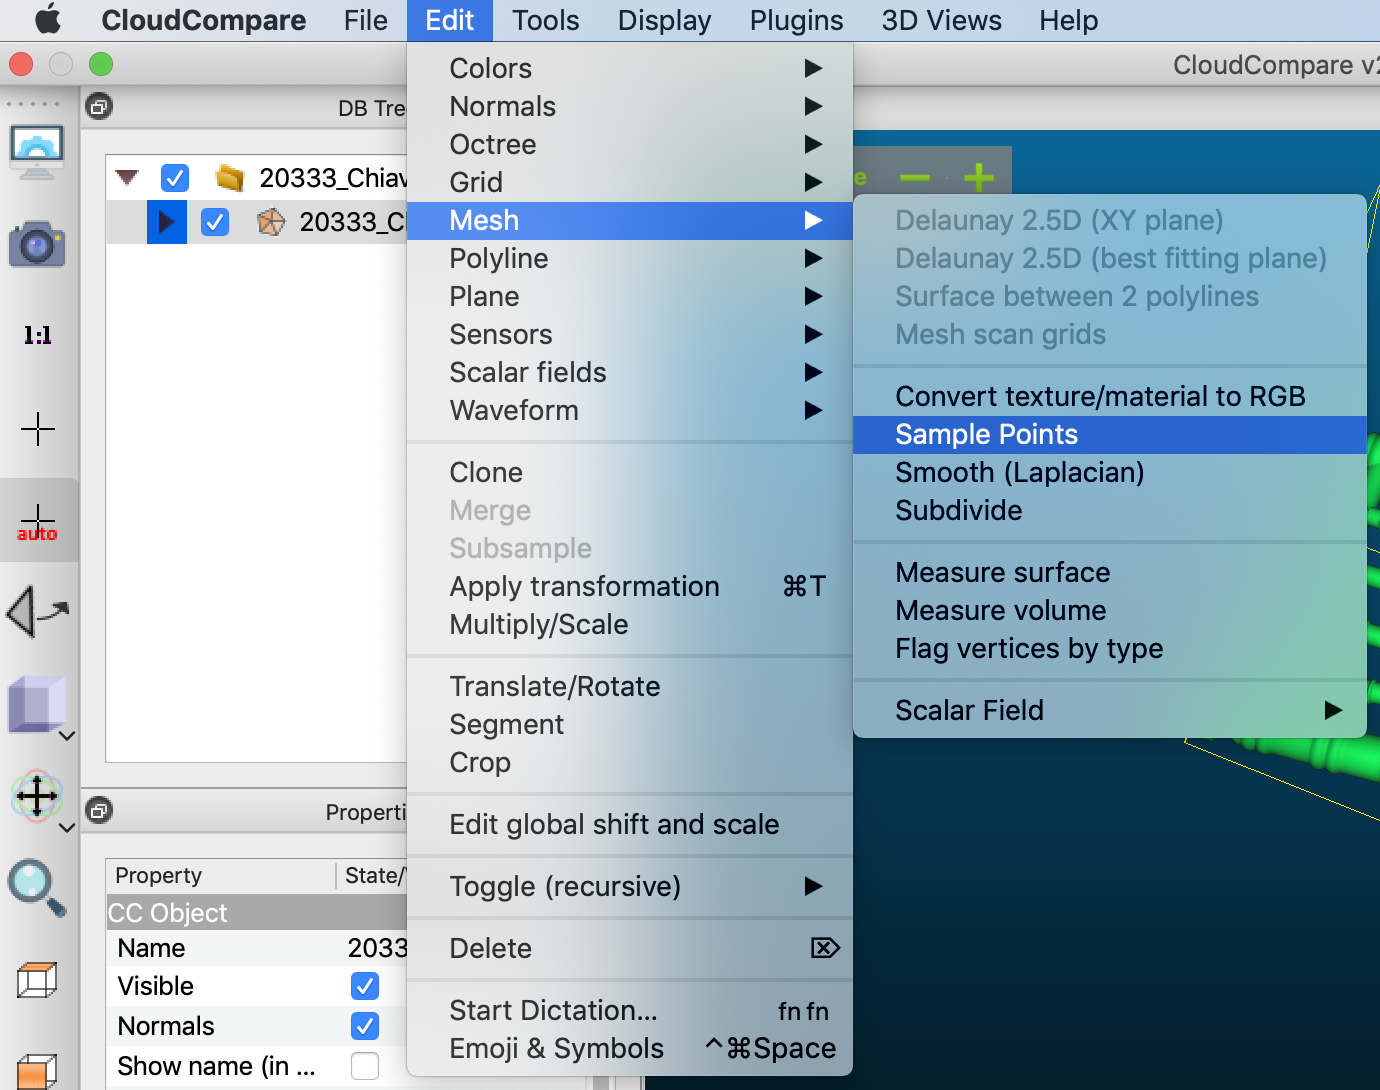The height and width of the screenshot is (1090, 1380).
Task: Click the magnifier zoom icon
Action: click(x=37, y=887)
